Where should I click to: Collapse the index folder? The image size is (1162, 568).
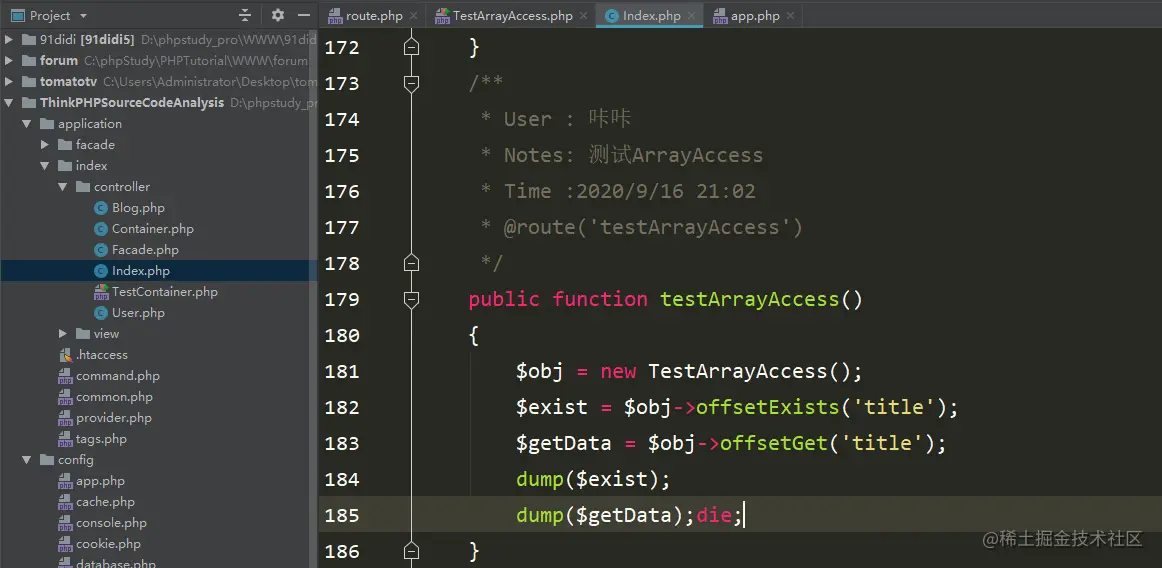pyautogui.click(x=44, y=165)
